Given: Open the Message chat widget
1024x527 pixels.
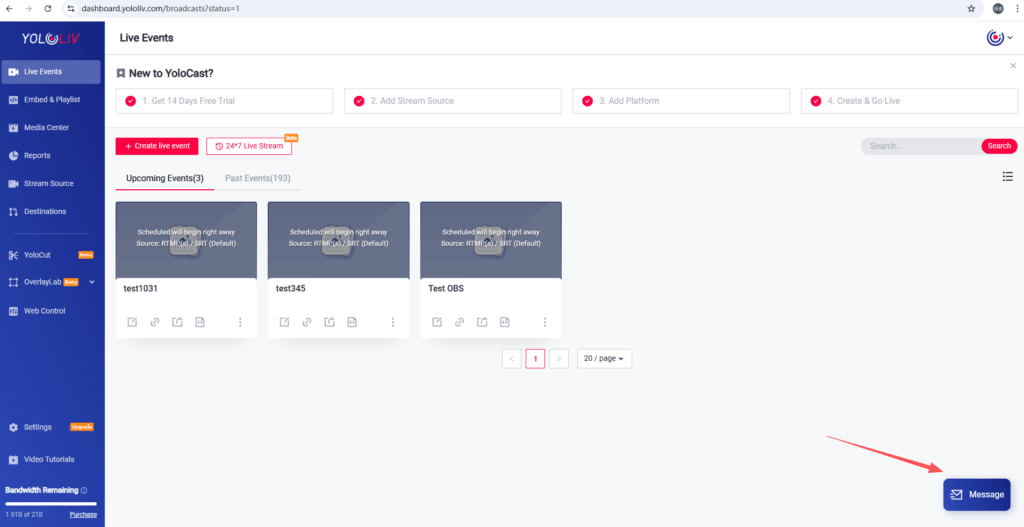Looking at the screenshot, I should [x=976, y=494].
